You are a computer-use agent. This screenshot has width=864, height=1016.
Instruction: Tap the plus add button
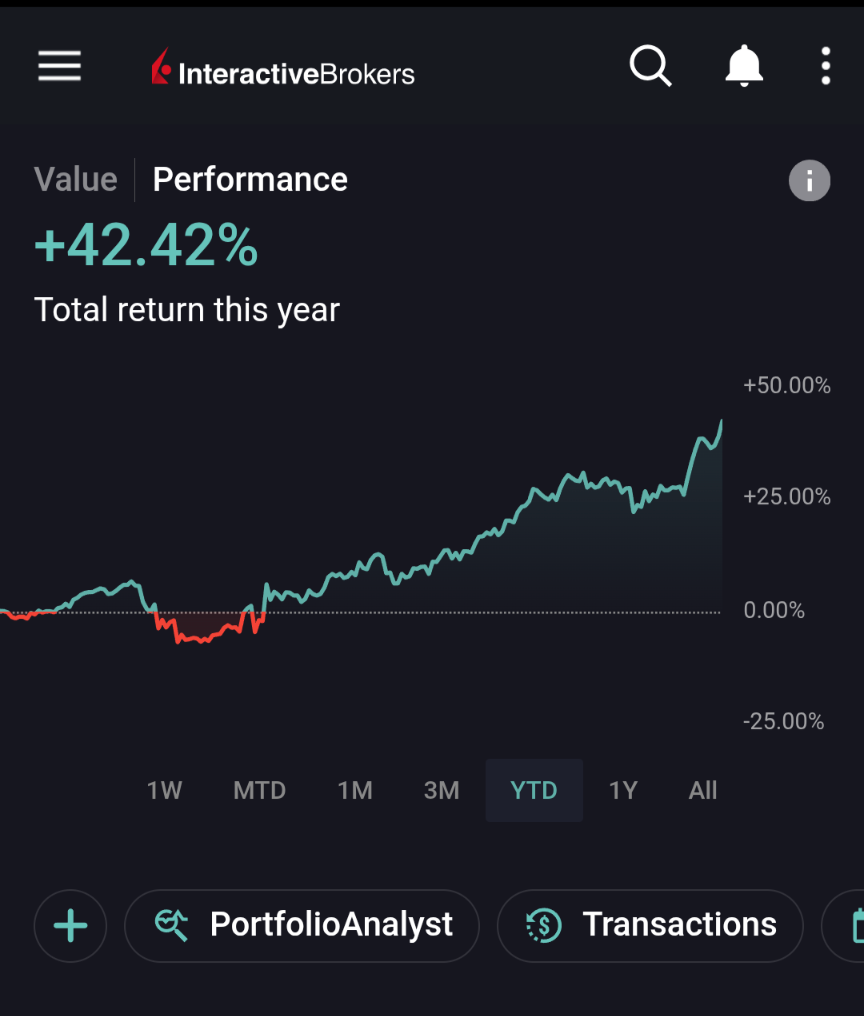(70, 925)
